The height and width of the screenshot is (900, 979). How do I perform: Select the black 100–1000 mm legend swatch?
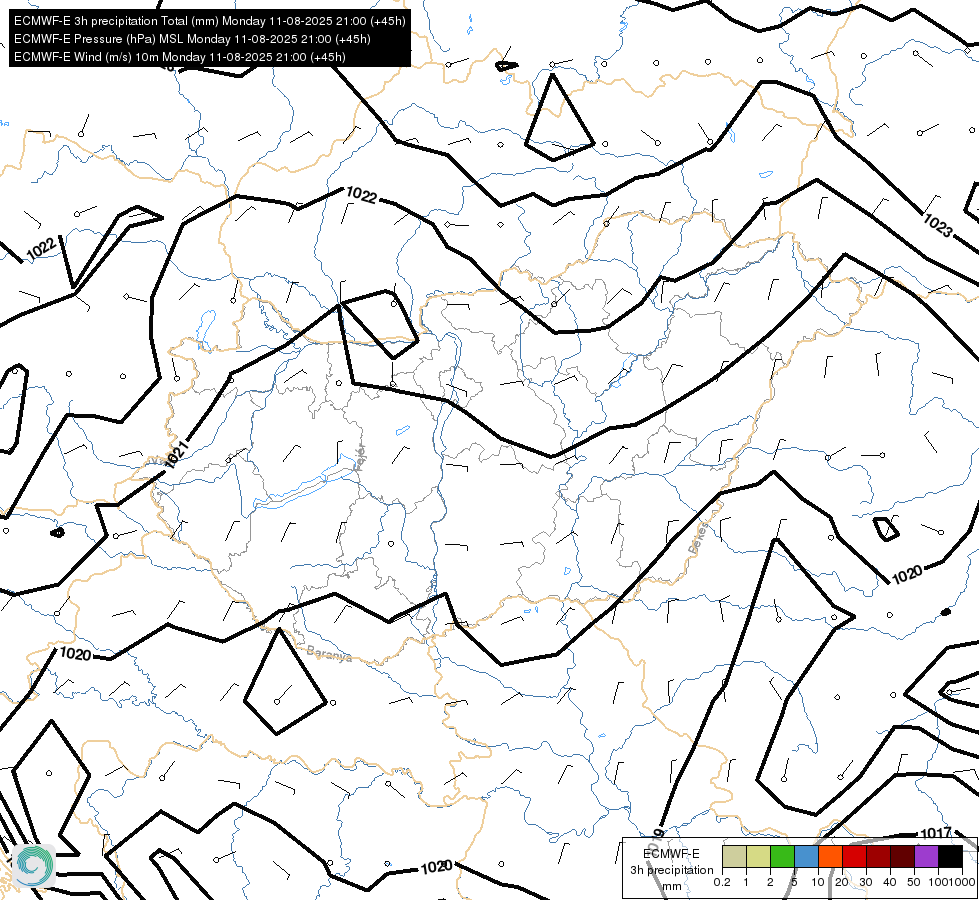click(x=950, y=856)
